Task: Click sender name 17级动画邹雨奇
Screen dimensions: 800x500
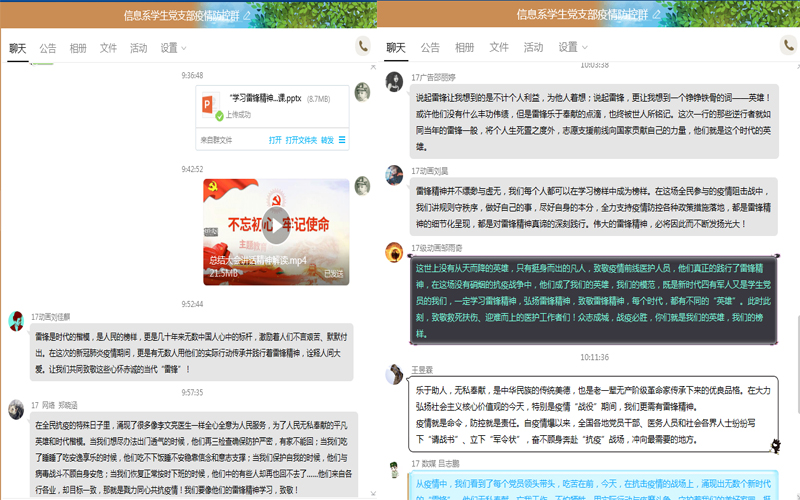Action: [x=437, y=247]
